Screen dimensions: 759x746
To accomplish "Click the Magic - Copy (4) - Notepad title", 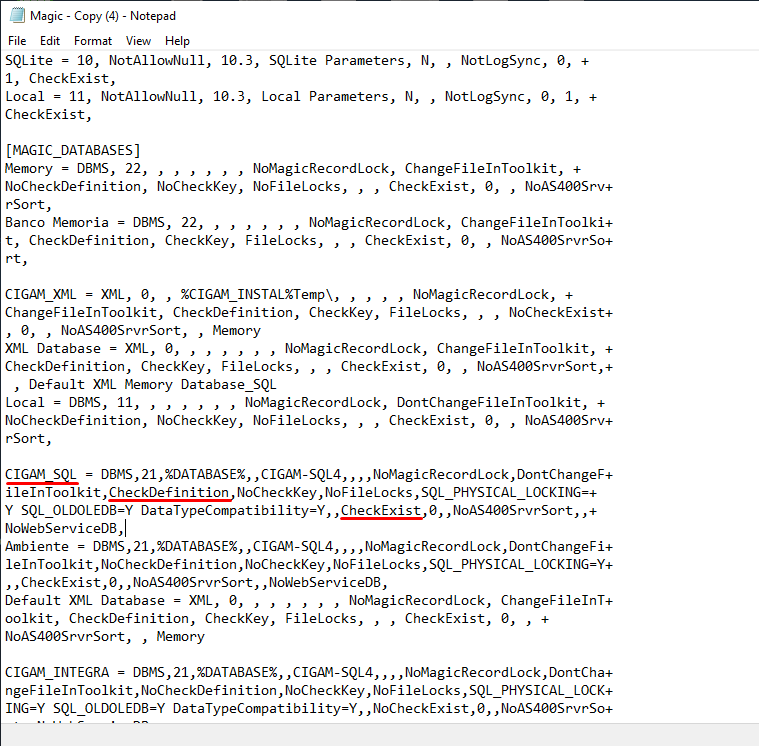I will tap(103, 16).
